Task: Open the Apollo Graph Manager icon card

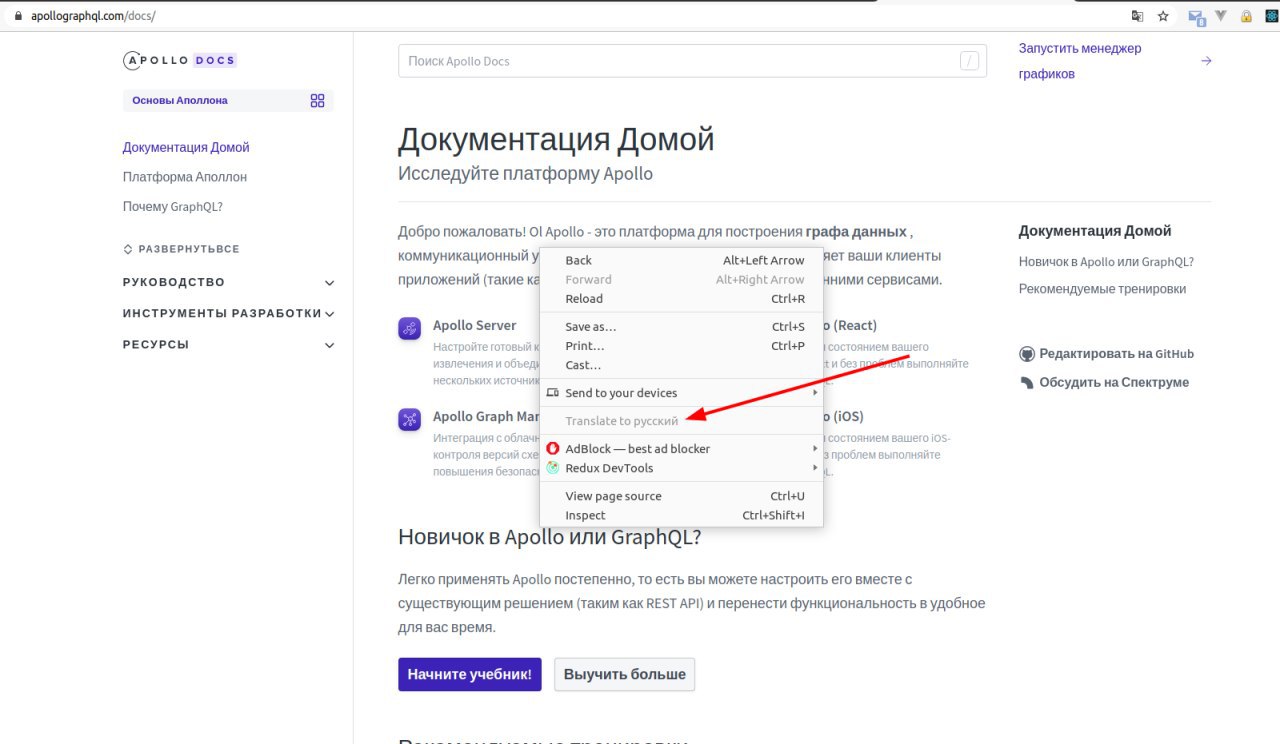Action: [409, 419]
